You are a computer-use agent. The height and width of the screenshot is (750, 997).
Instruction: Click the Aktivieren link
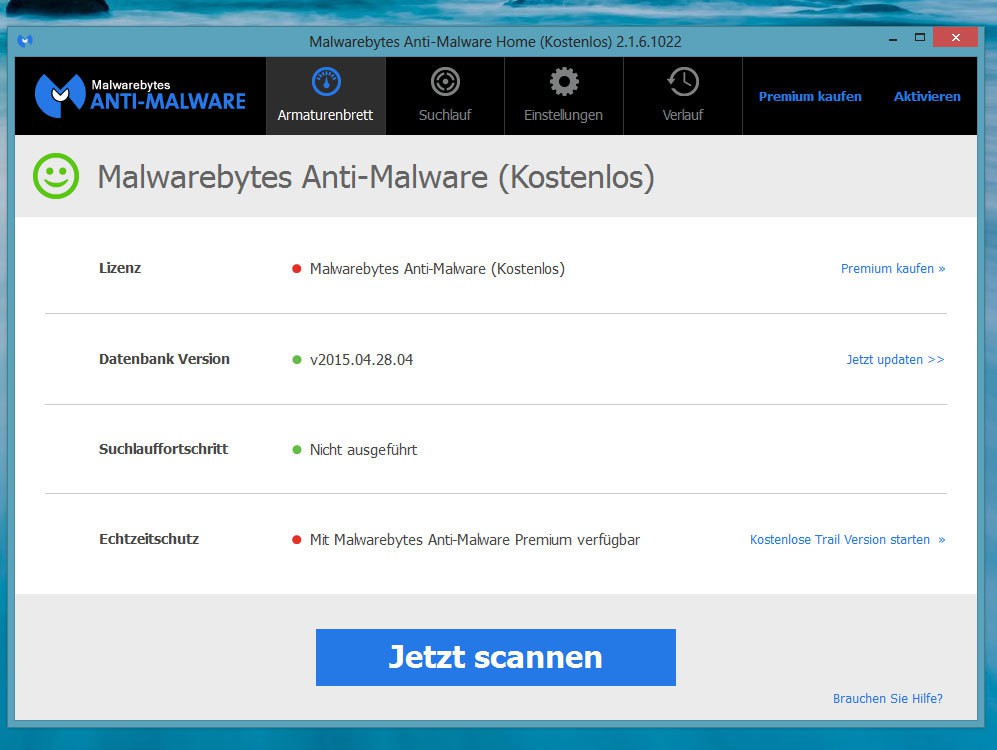click(927, 97)
